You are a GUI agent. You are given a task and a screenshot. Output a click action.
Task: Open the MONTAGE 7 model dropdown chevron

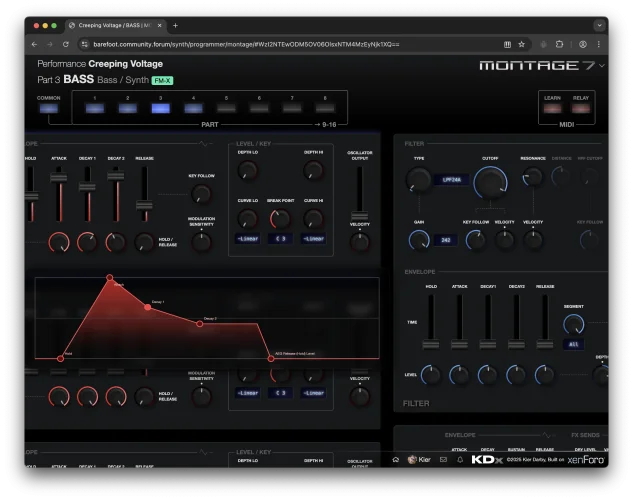tap(602, 65)
